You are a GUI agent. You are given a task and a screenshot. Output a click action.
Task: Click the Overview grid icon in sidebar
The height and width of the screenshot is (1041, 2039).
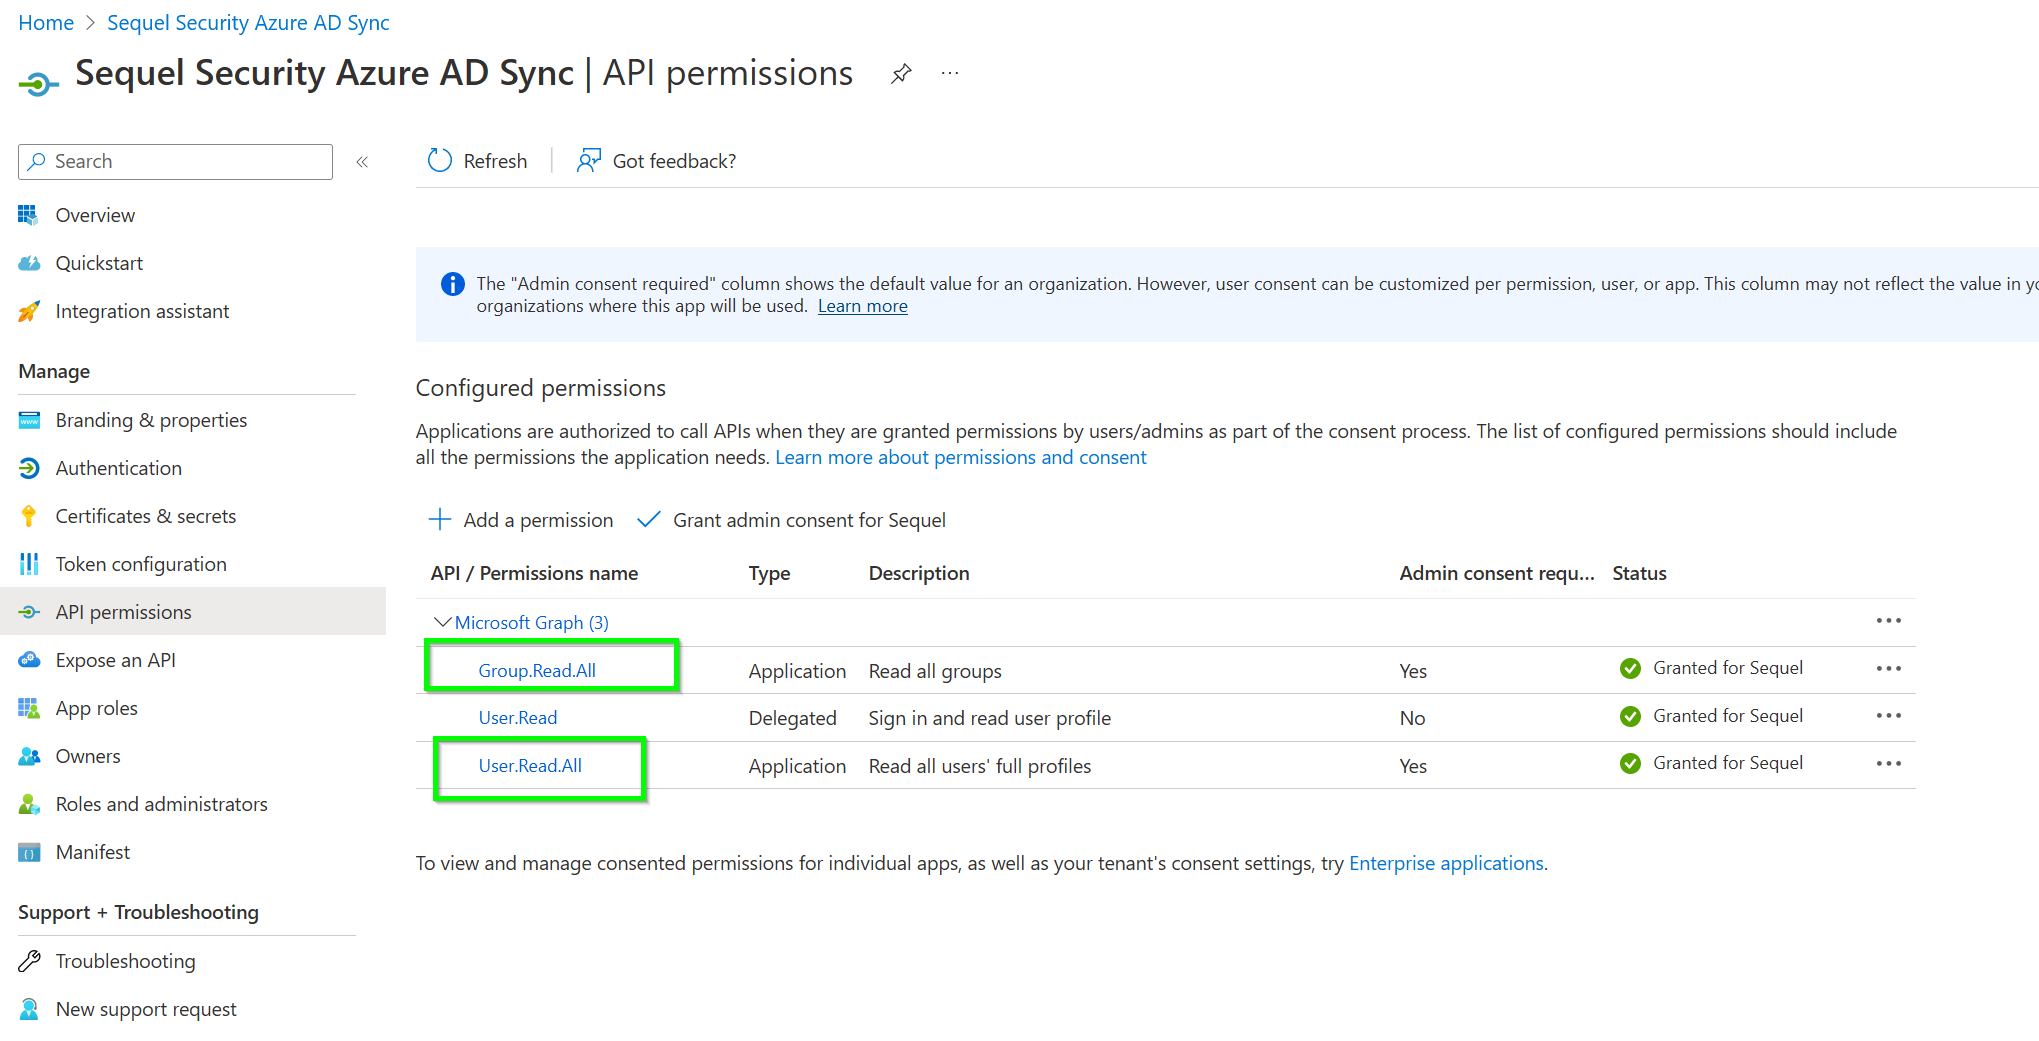28,215
